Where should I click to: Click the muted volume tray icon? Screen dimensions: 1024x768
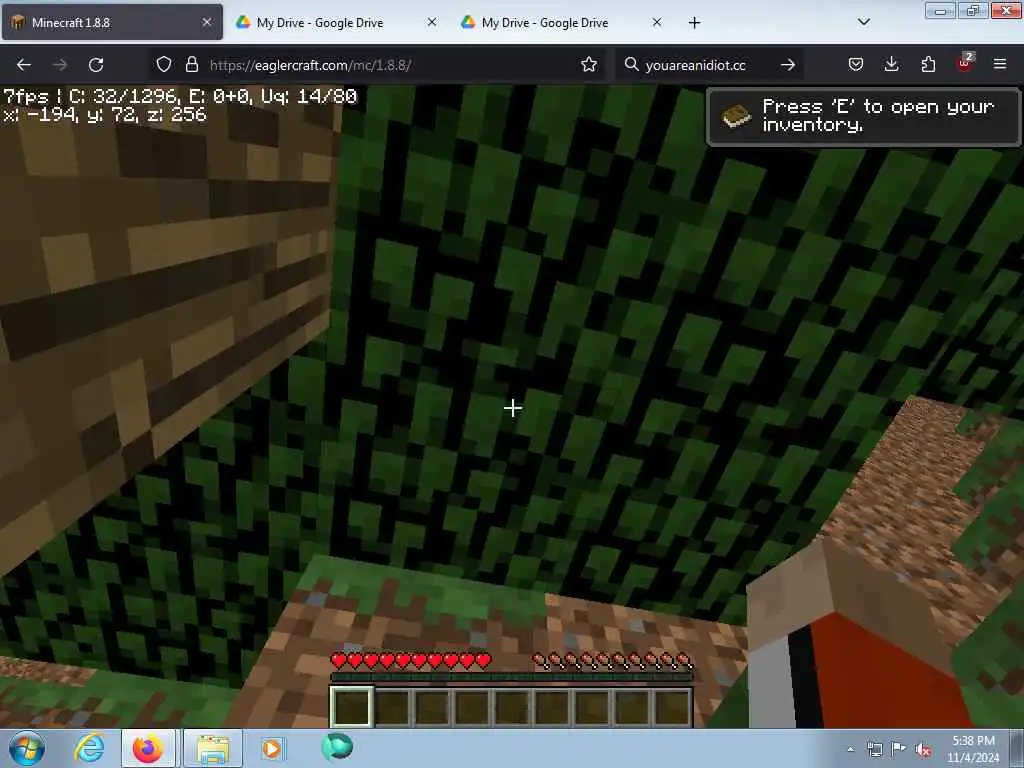923,750
